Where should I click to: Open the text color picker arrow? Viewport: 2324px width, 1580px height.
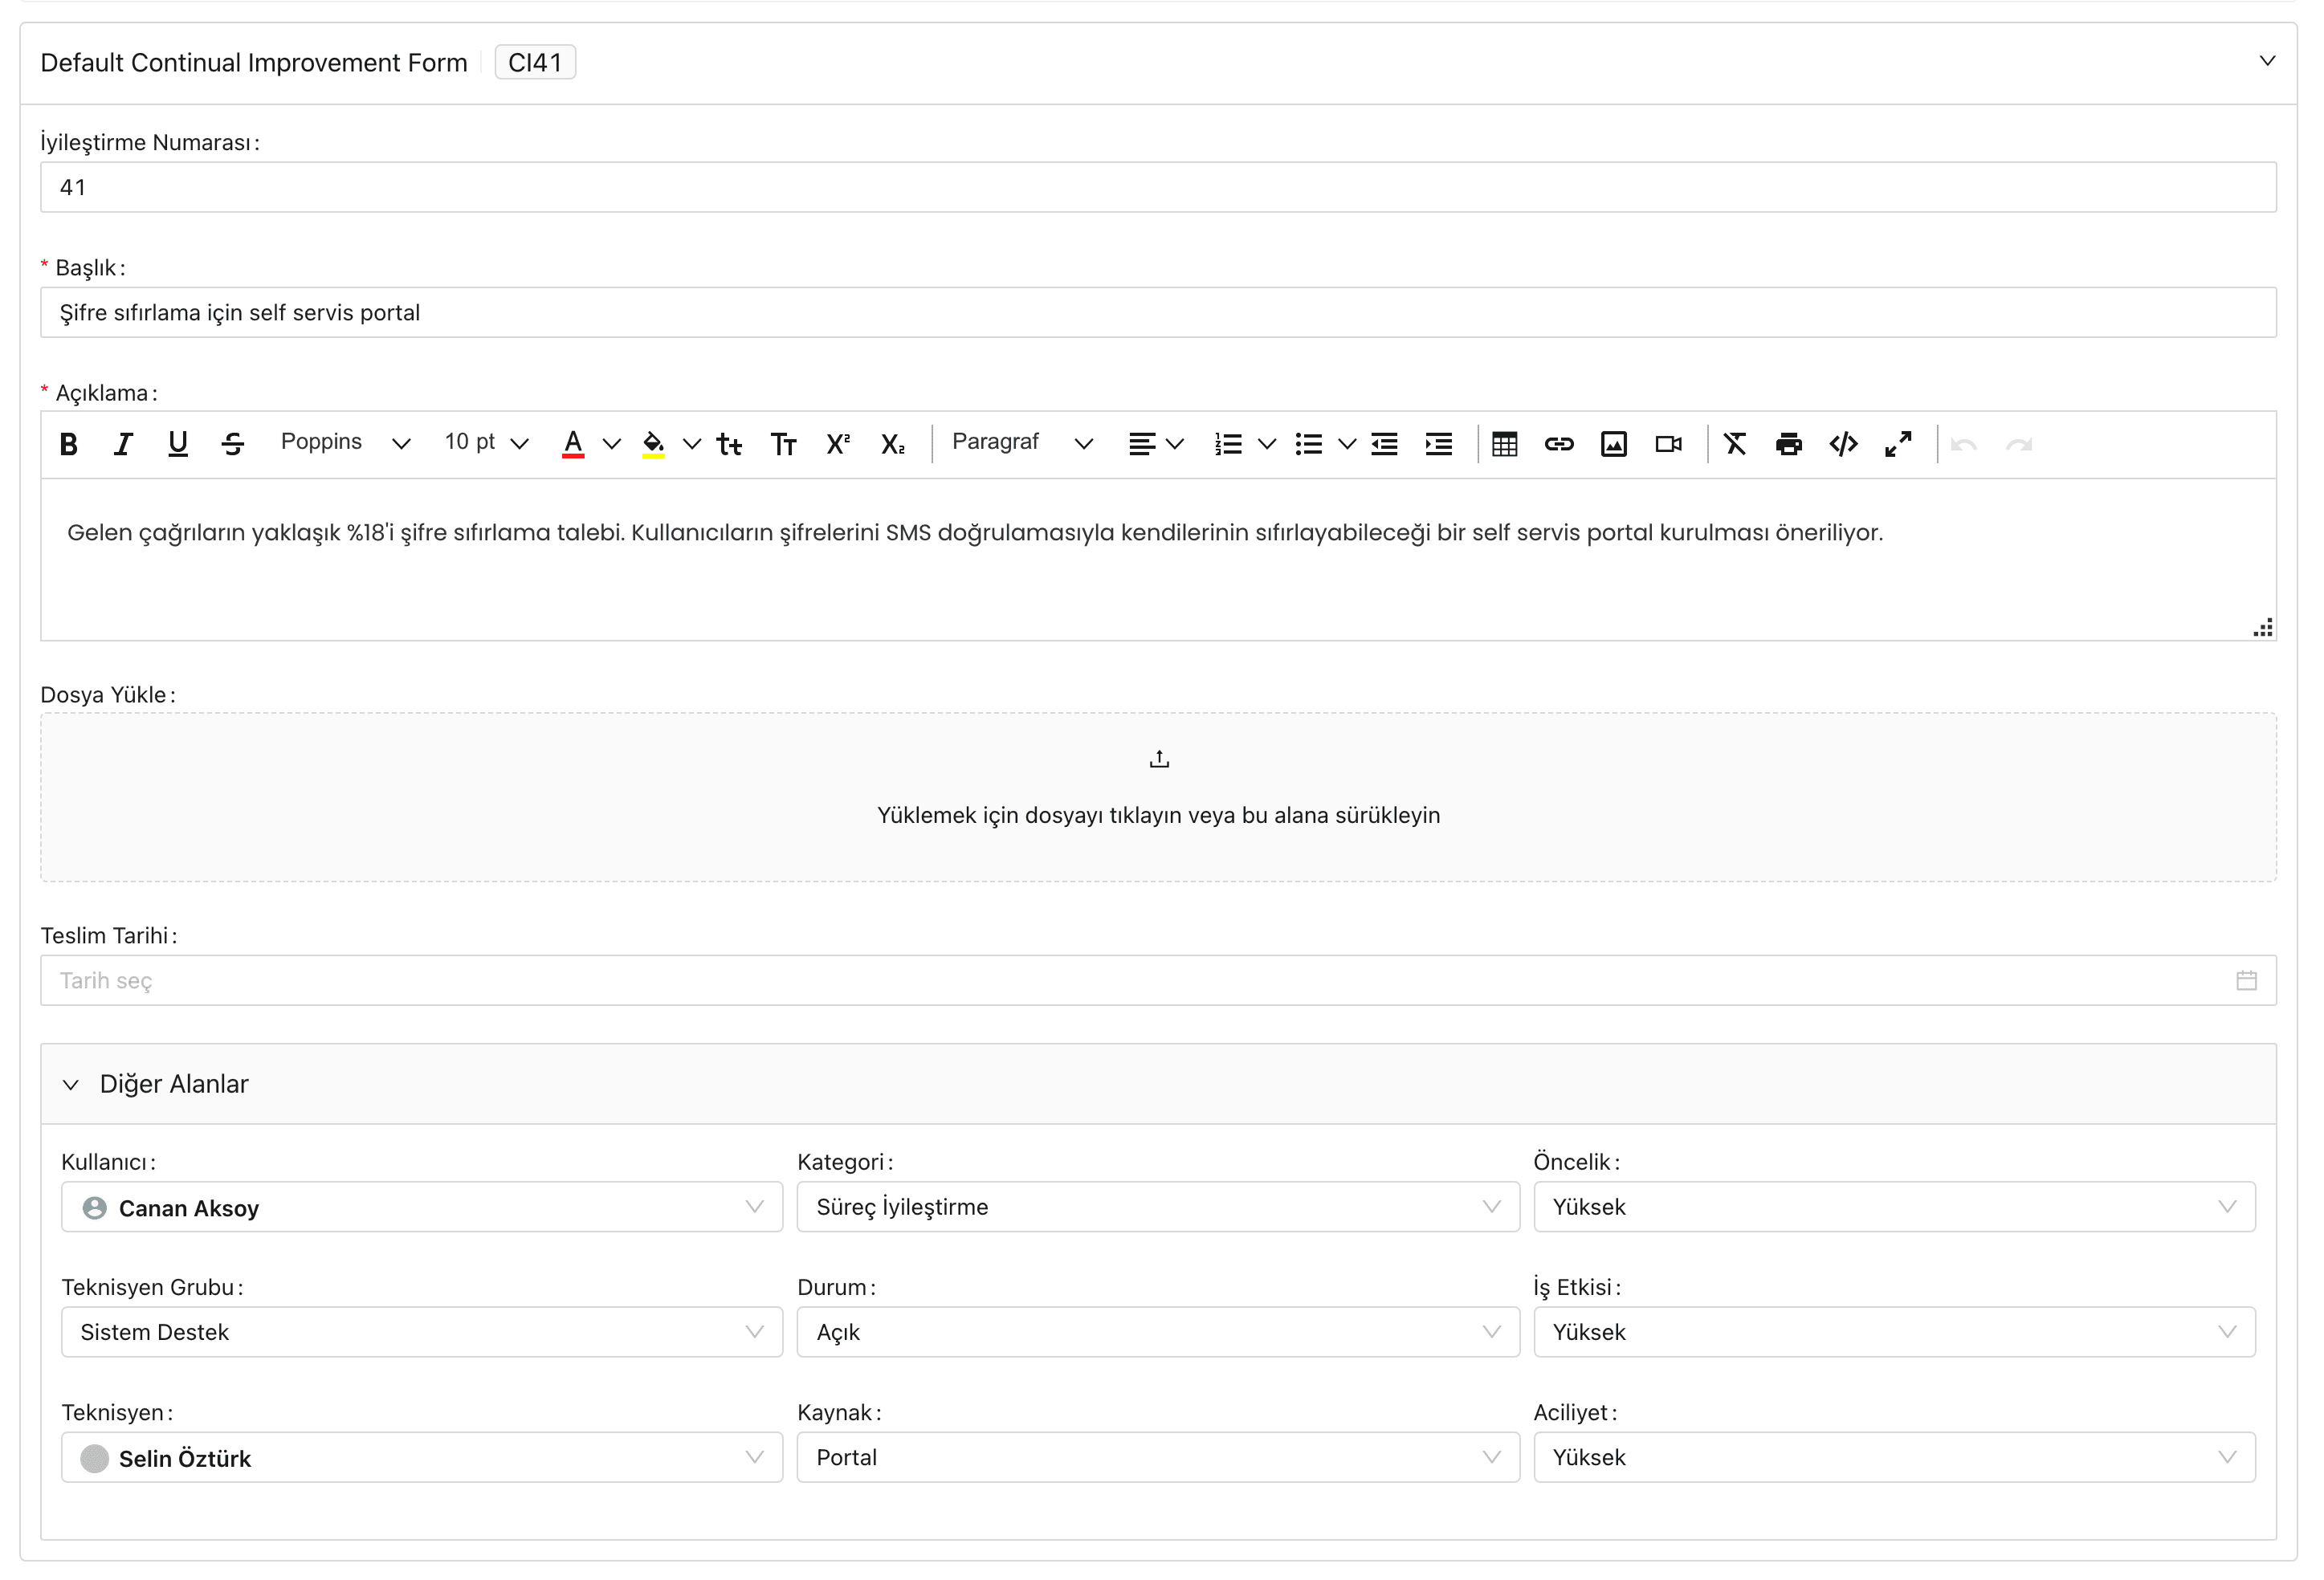click(612, 444)
